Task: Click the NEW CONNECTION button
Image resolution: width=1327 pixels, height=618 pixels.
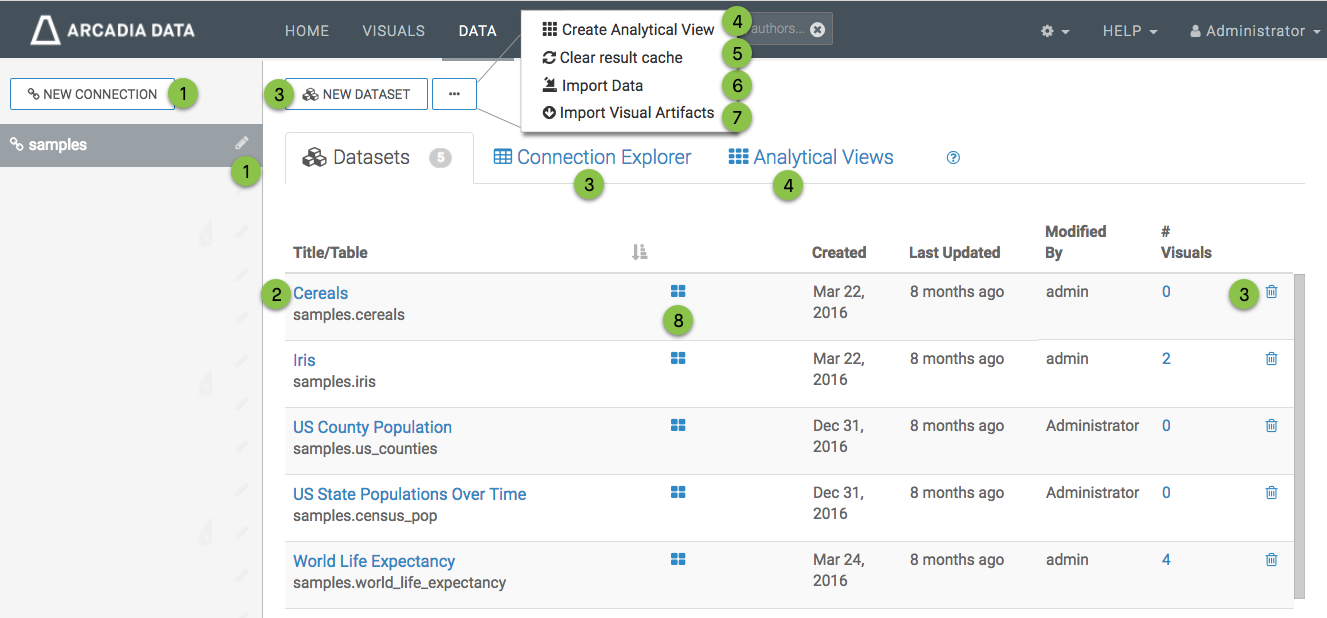Action: (x=92, y=94)
